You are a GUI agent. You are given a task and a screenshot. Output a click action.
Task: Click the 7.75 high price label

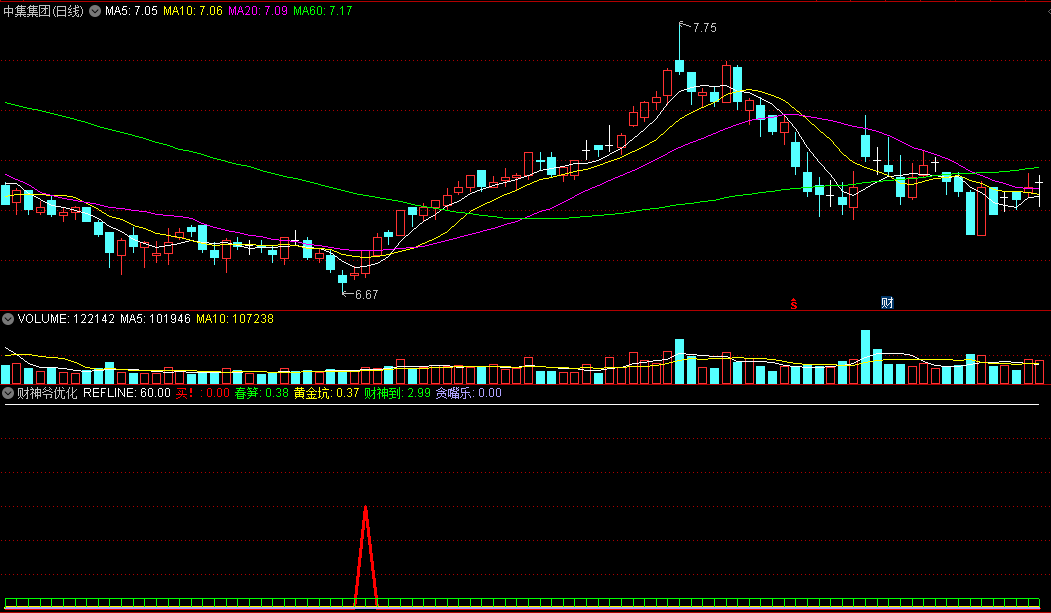[x=704, y=27]
